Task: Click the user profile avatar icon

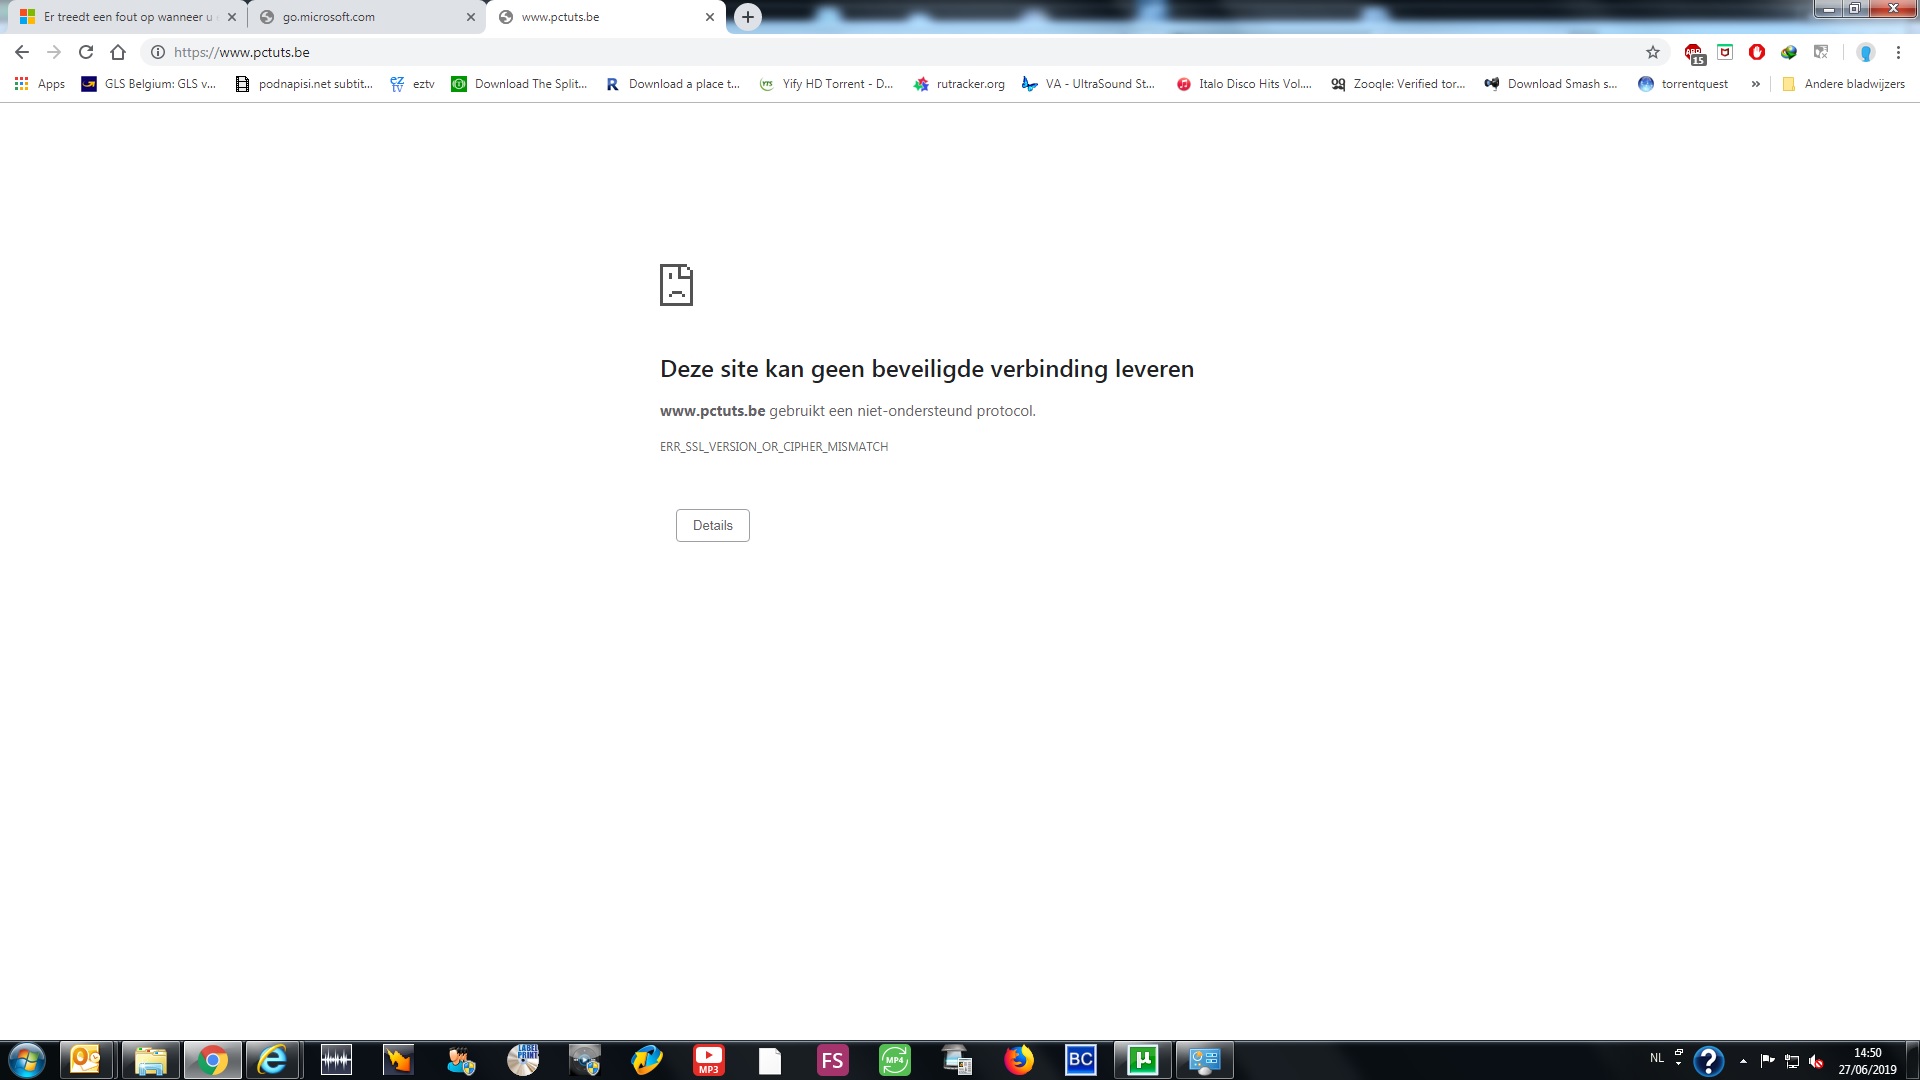Action: pos(1865,52)
